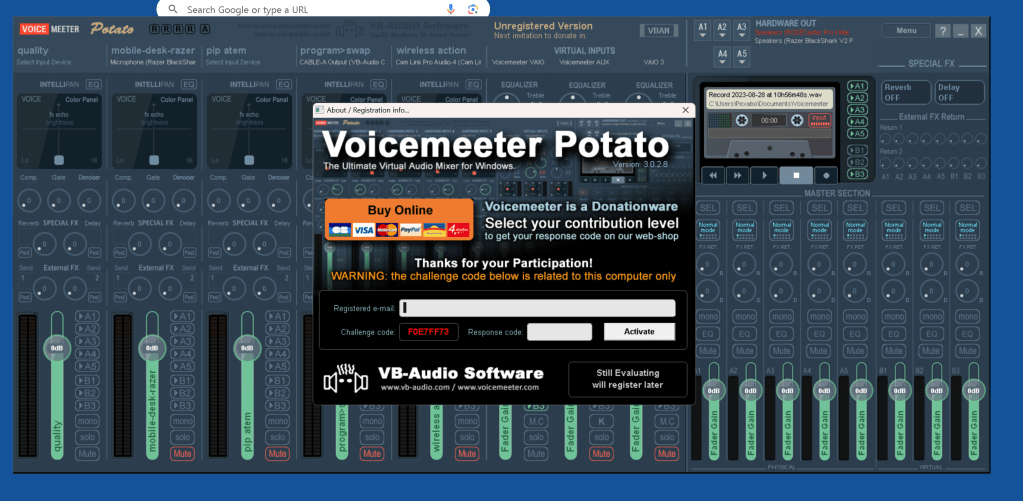This screenshot has width=1023, height=501.
Task: Unmute the mobile-desk-razer strip
Action: point(183,453)
